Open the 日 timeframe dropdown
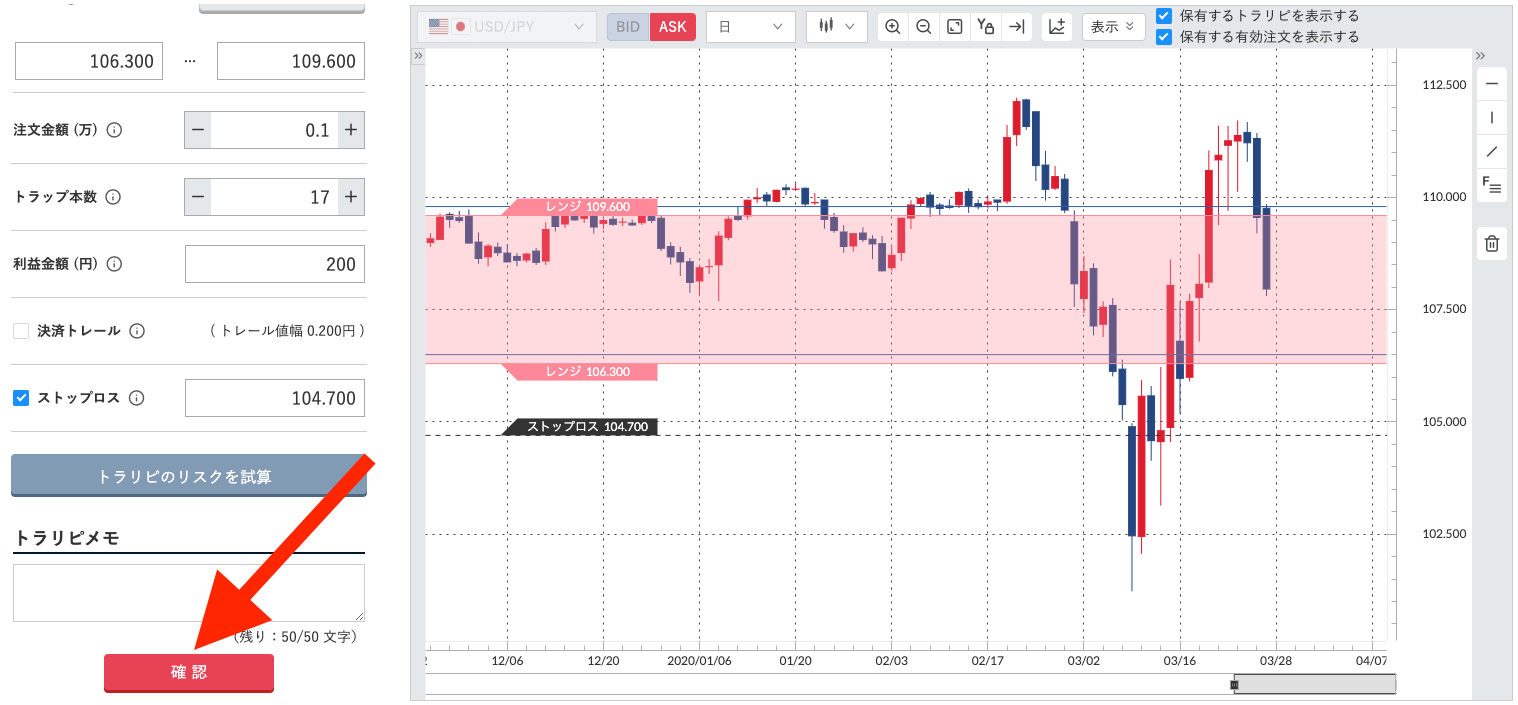 751,27
